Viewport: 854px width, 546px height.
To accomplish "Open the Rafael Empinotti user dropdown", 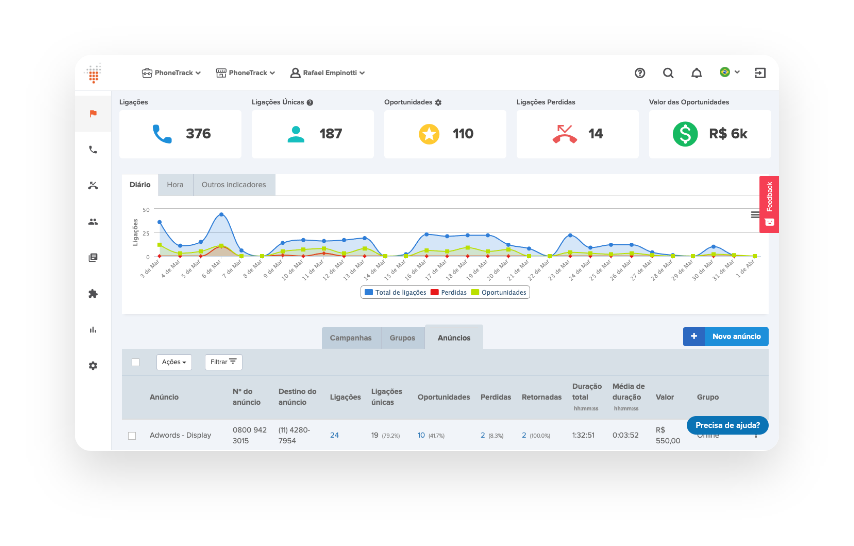I will coord(327,73).
